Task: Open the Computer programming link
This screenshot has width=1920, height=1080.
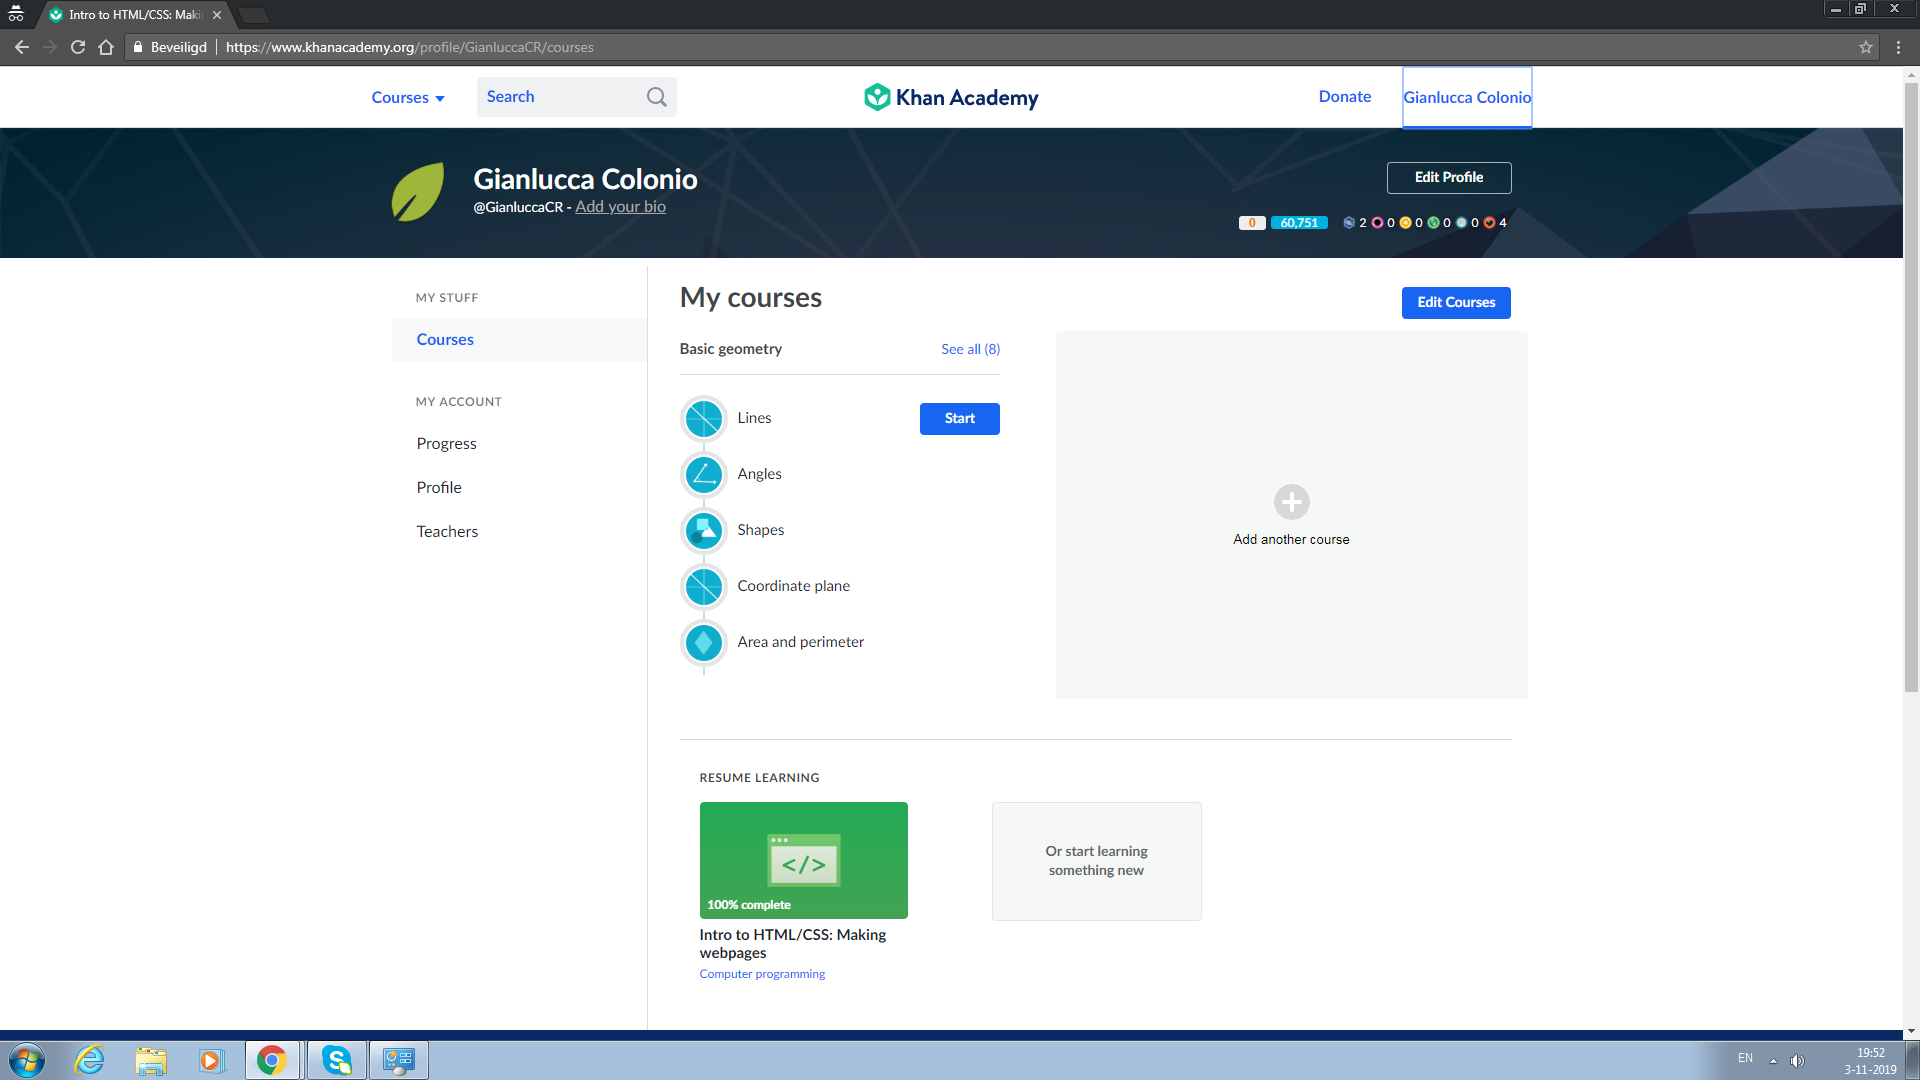Action: pos(762,974)
